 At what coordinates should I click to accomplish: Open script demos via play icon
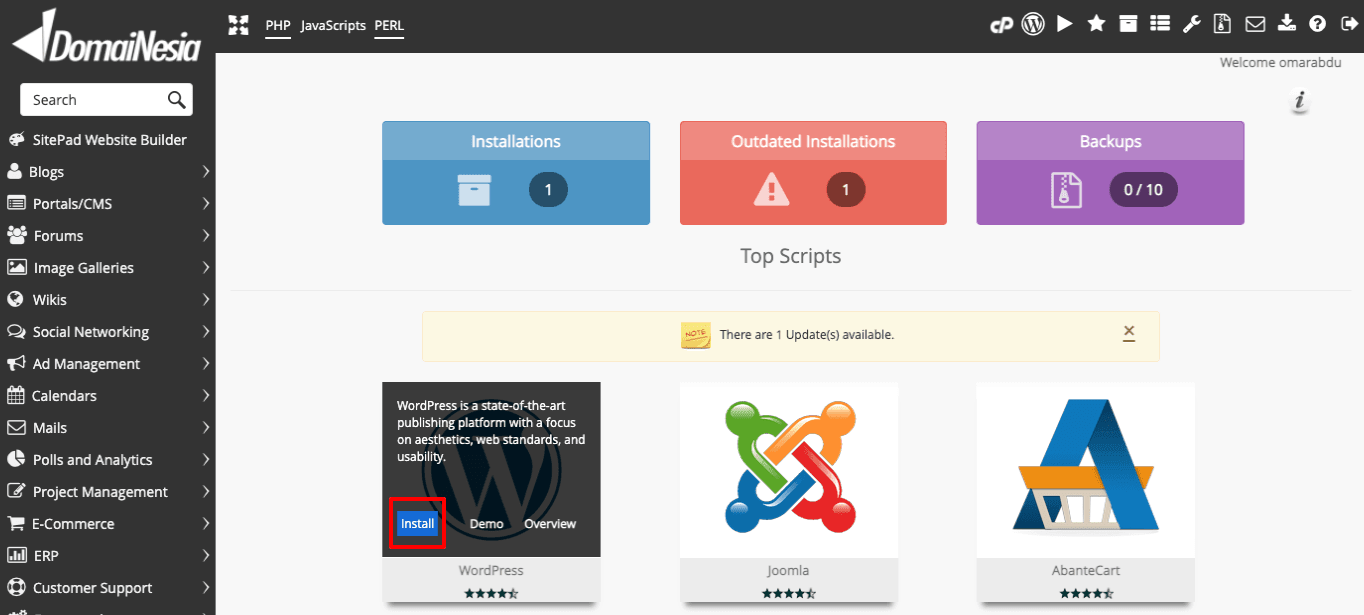[1065, 24]
